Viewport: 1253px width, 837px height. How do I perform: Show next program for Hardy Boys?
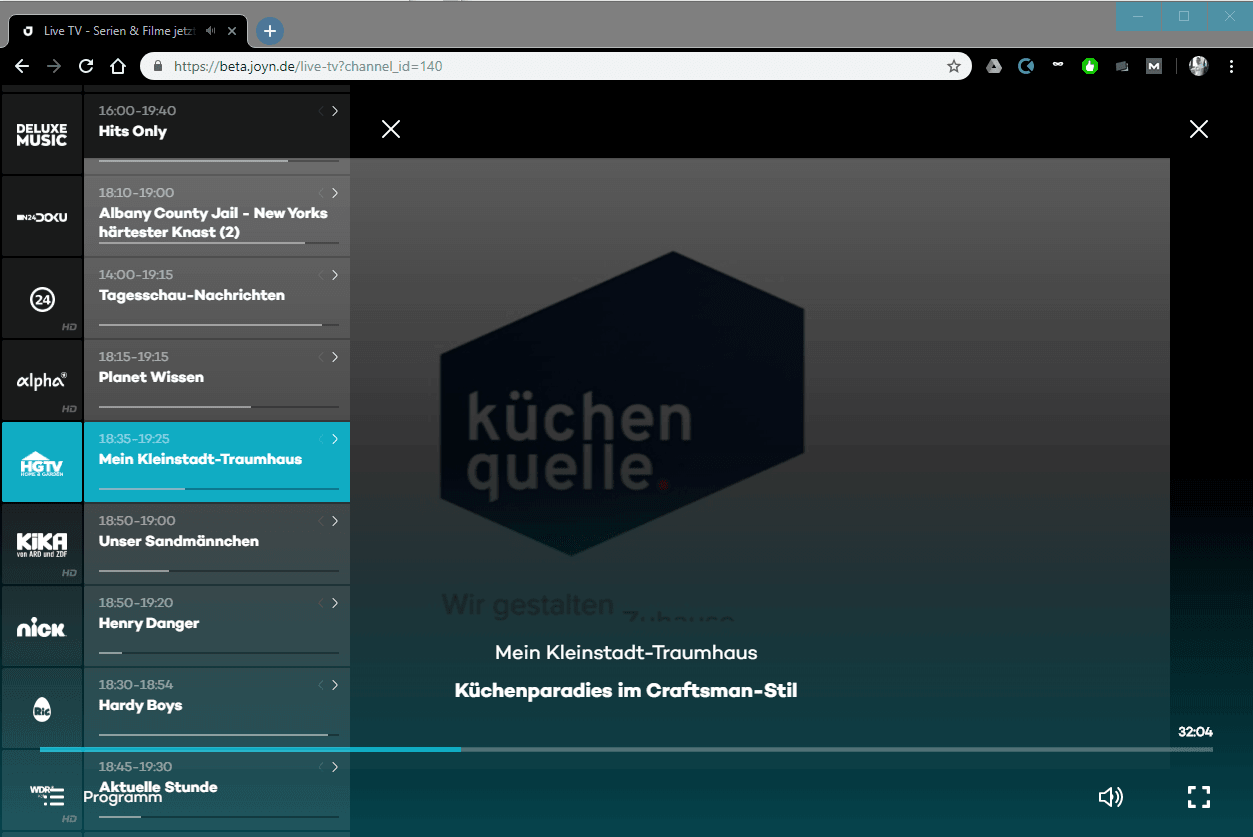pyautogui.click(x=335, y=685)
